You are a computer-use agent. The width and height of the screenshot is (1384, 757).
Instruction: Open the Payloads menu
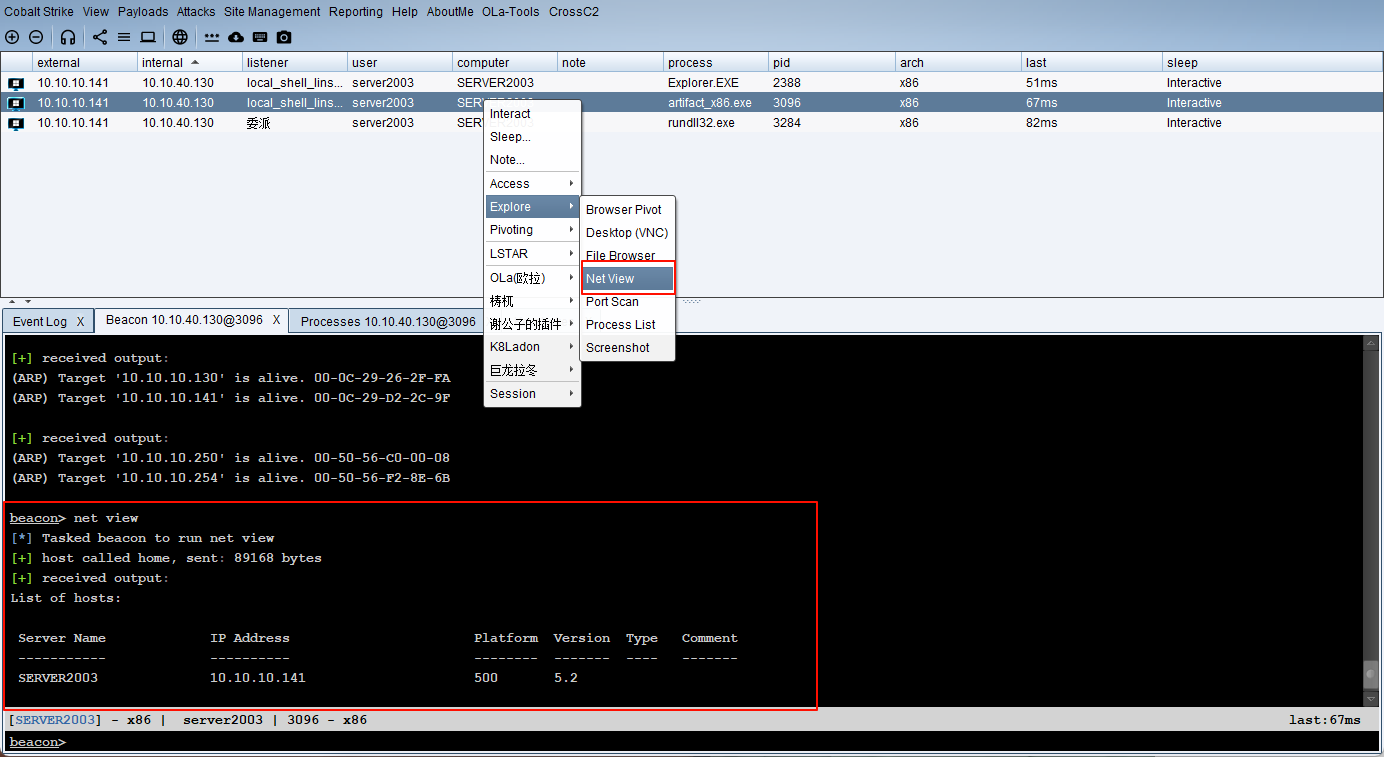point(143,12)
